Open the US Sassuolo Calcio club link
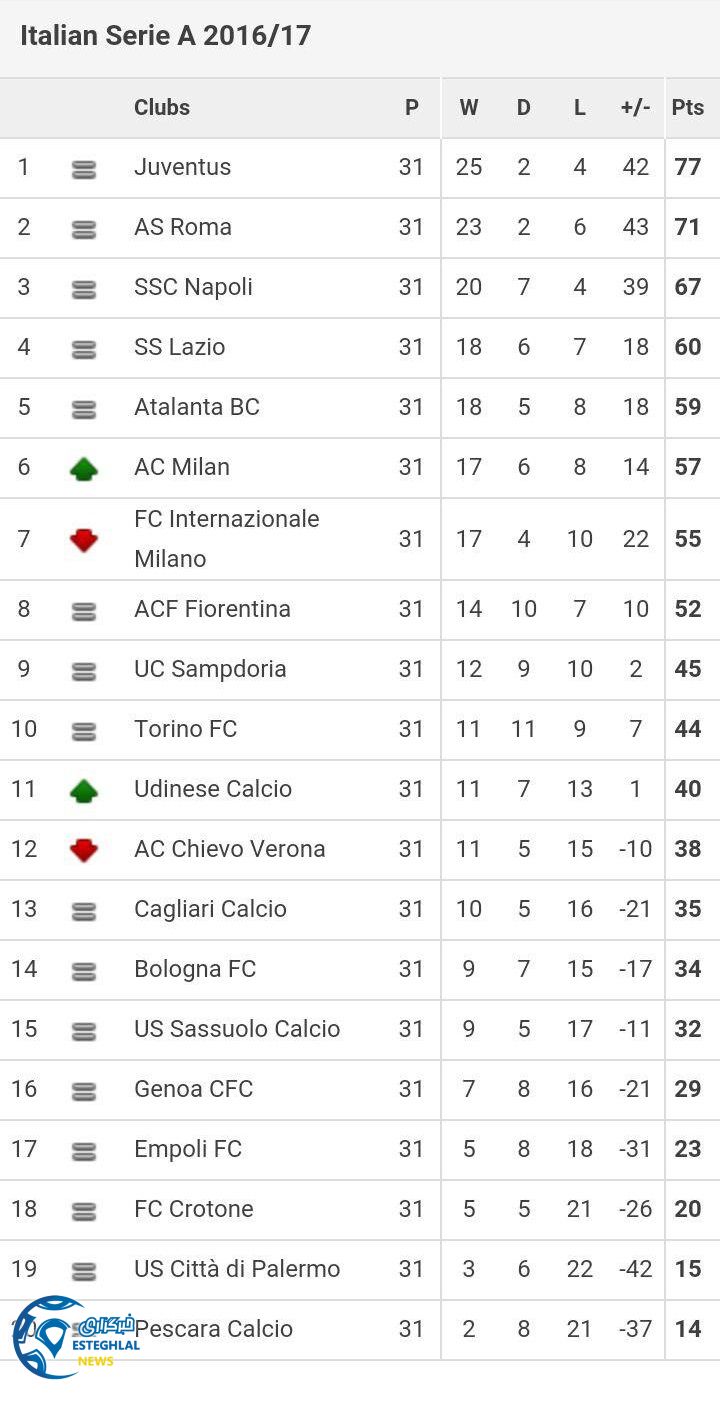The height and width of the screenshot is (1401, 720). tap(237, 1029)
